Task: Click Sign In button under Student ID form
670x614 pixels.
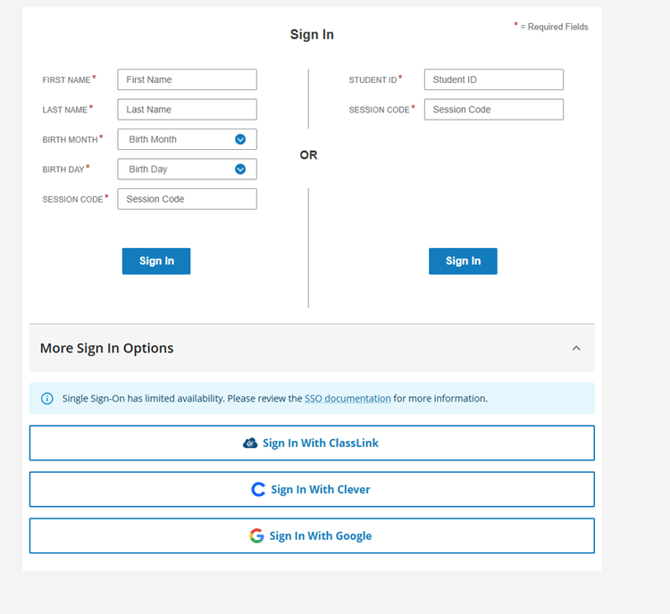Action: point(463,261)
